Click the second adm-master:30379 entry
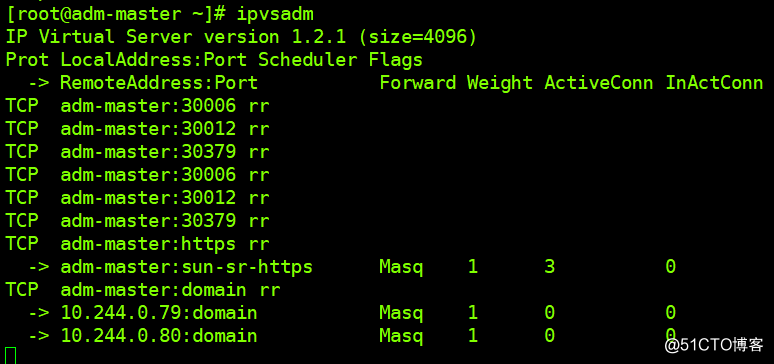 [x=148, y=221]
